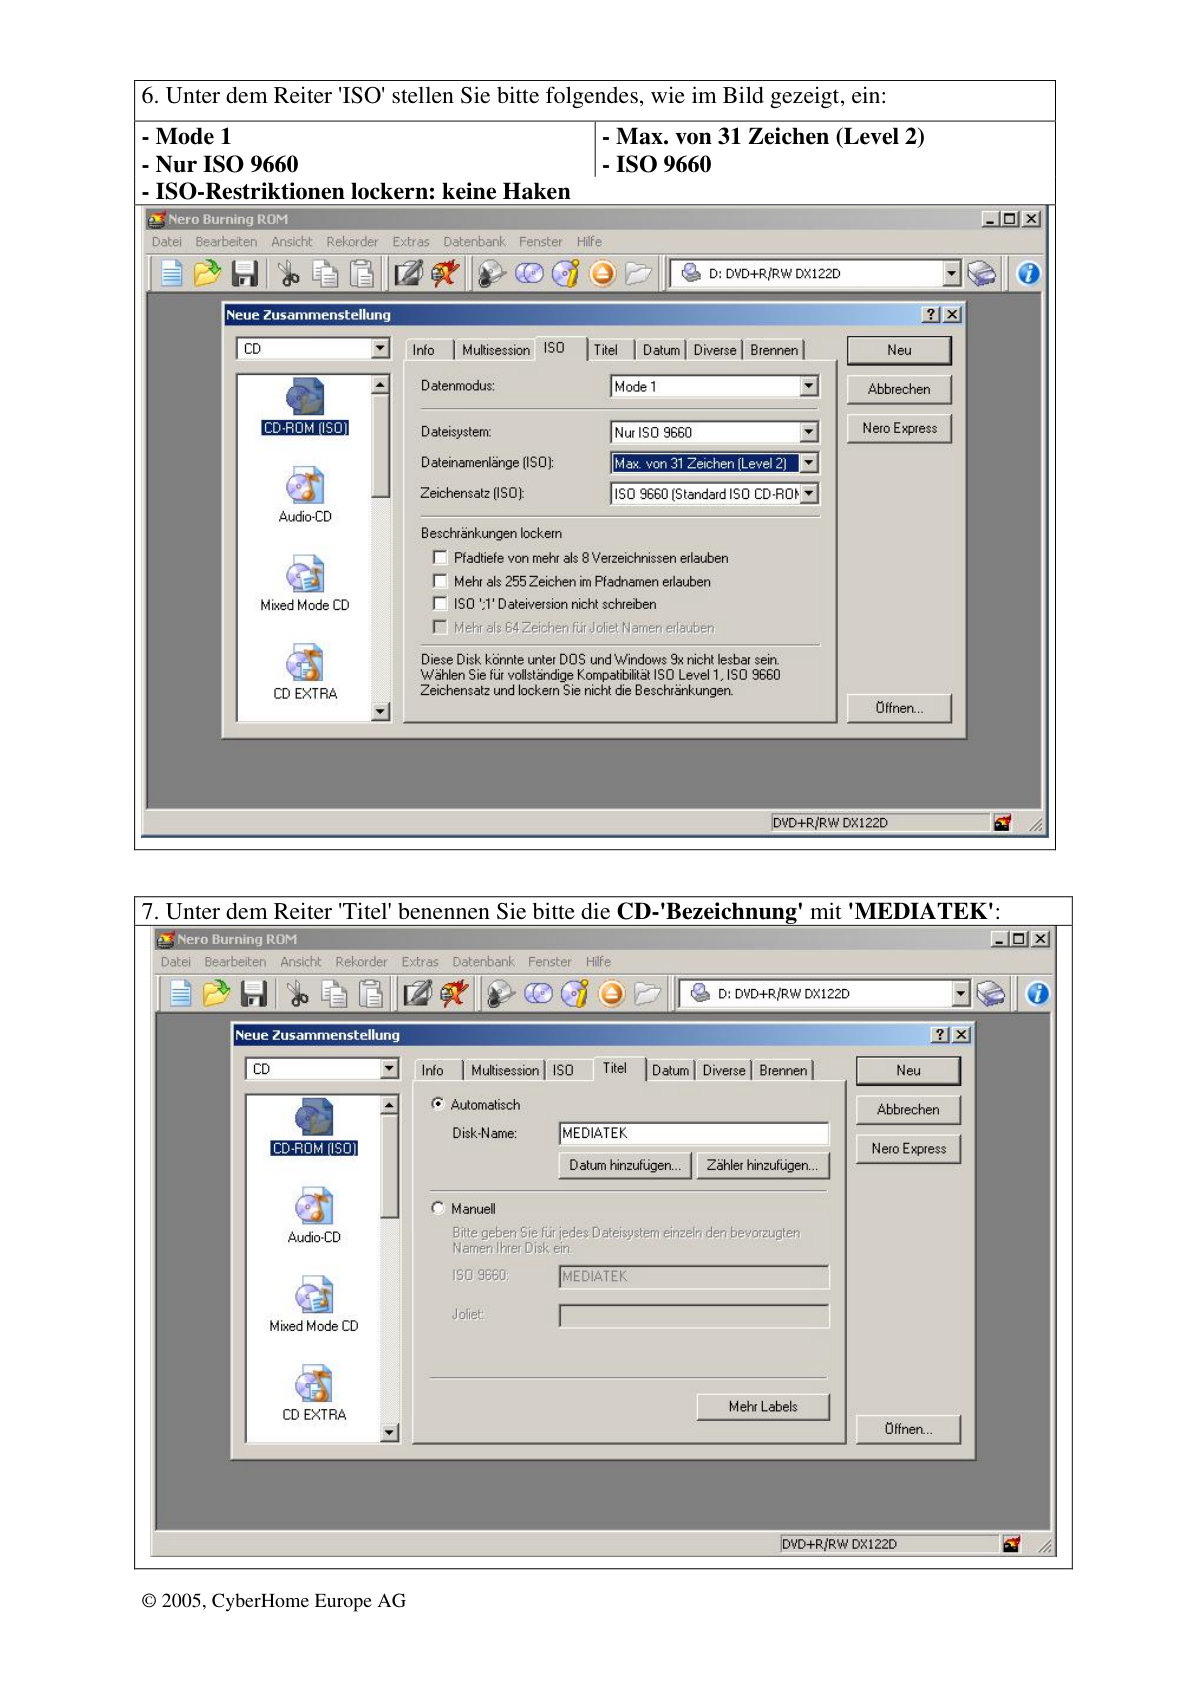Click the New document icon in the upper Nero toolbar

point(172,273)
